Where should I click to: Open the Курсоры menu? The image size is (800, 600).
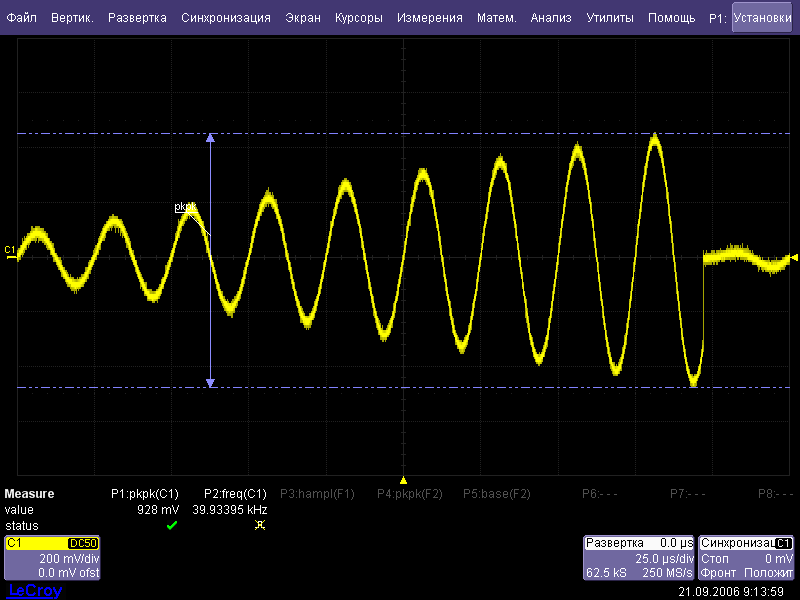coord(358,18)
